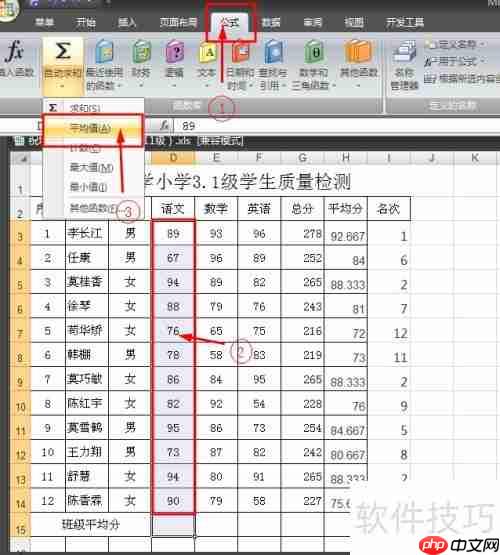Select column D header
Viewport: 500px width, 555px height.
[x=173, y=158]
